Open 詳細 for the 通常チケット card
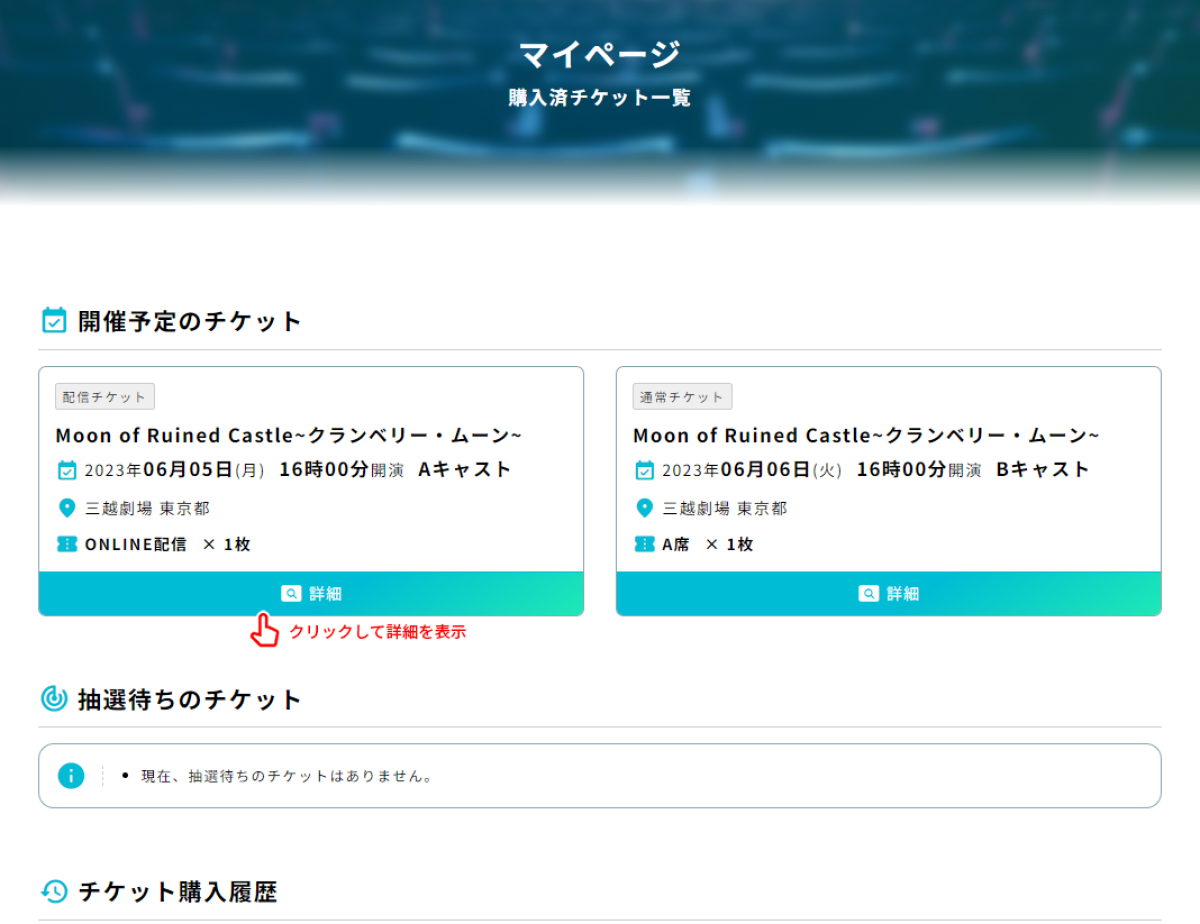Viewport: 1200px width, 924px height. pyautogui.click(x=889, y=594)
